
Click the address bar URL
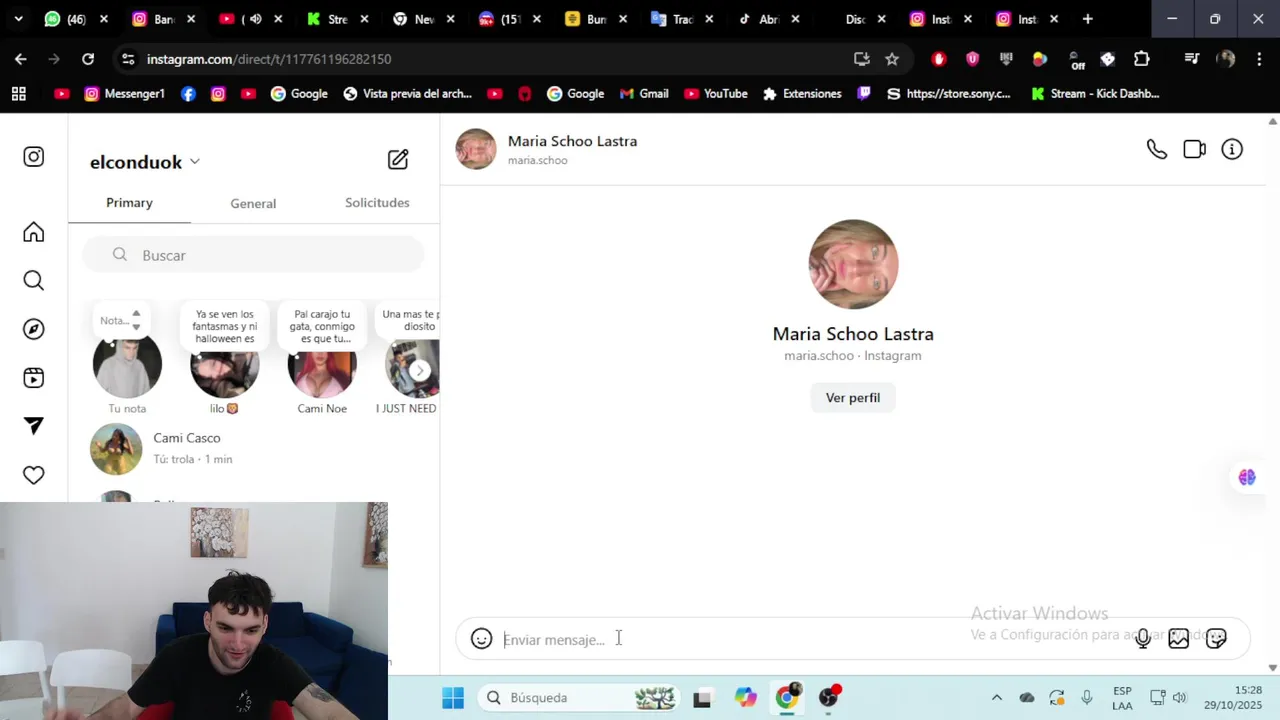[269, 59]
